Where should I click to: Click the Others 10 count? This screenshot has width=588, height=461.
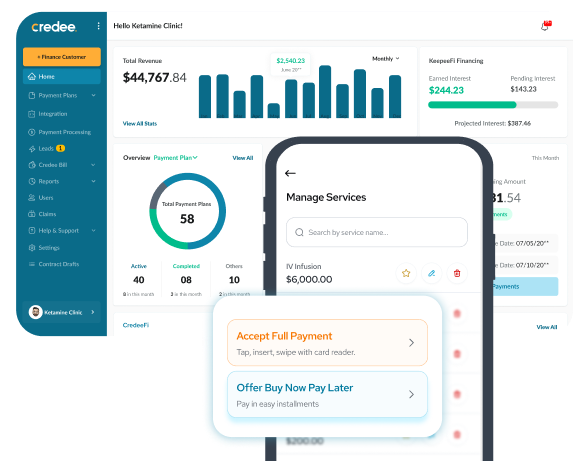point(234,280)
